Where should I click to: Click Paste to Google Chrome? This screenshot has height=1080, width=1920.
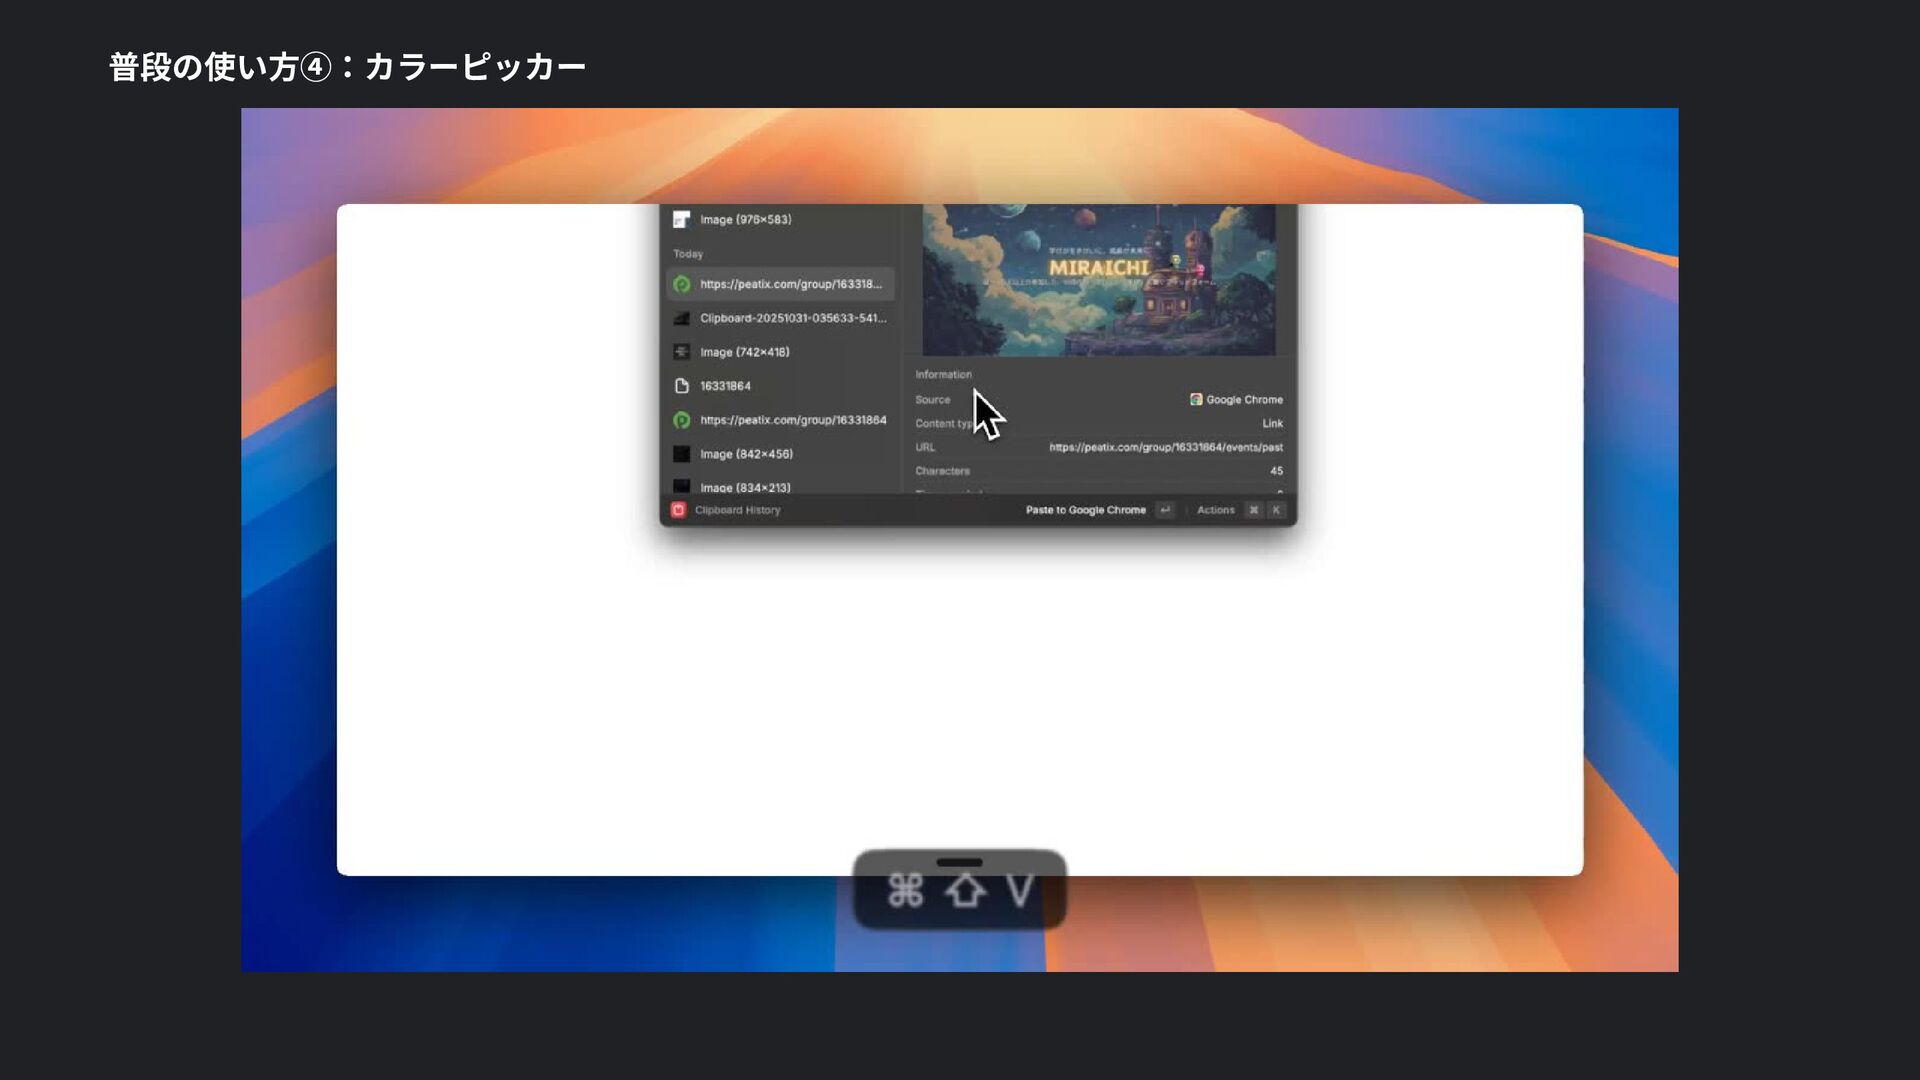coord(1085,510)
